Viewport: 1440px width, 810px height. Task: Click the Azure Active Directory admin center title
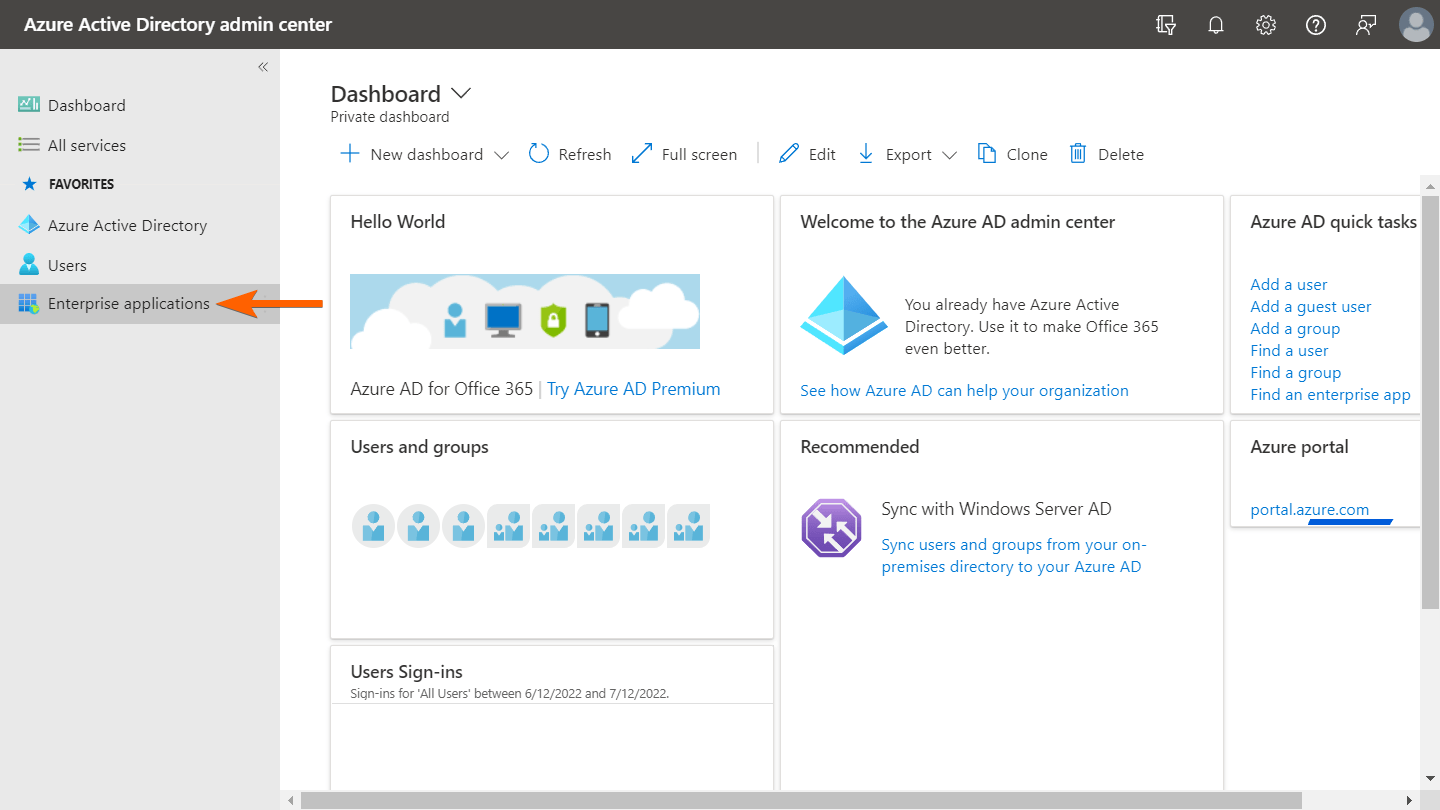pos(178,24)
